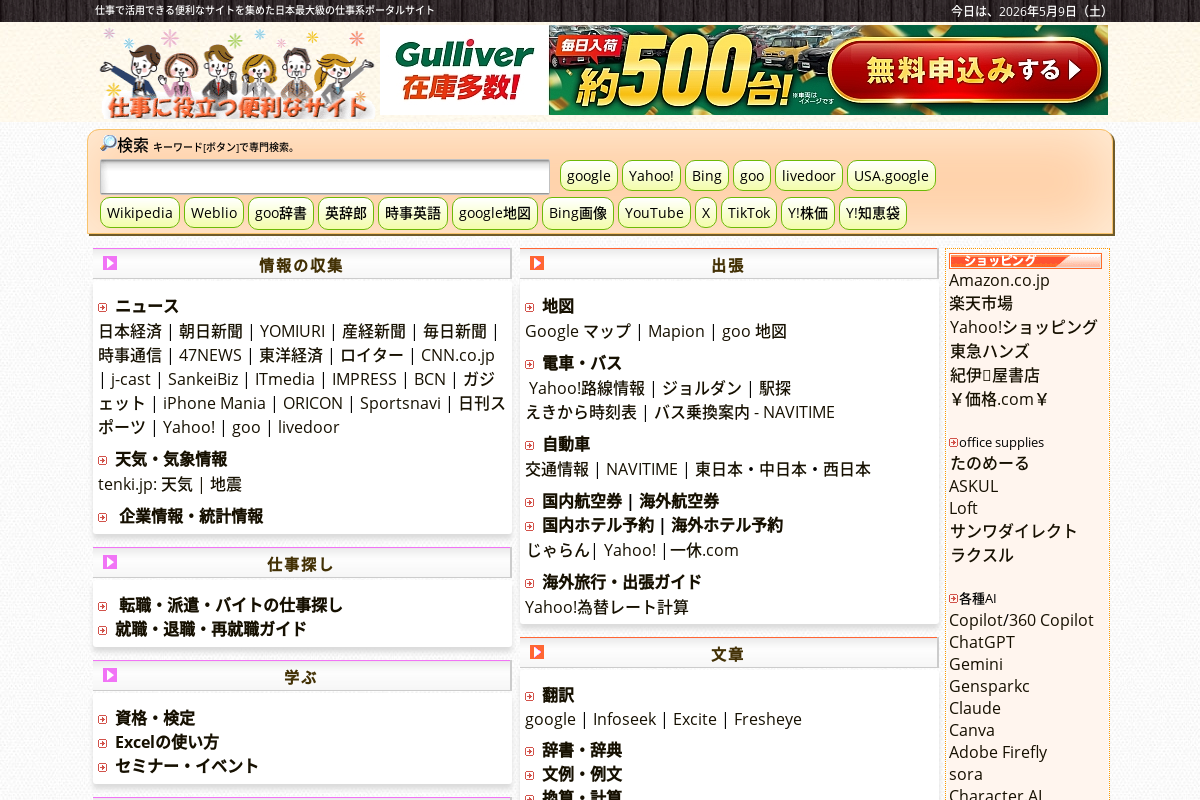The image size is (1200, 800).
Task: Click the 無料申込みする banner button
Action: point(965,70)
